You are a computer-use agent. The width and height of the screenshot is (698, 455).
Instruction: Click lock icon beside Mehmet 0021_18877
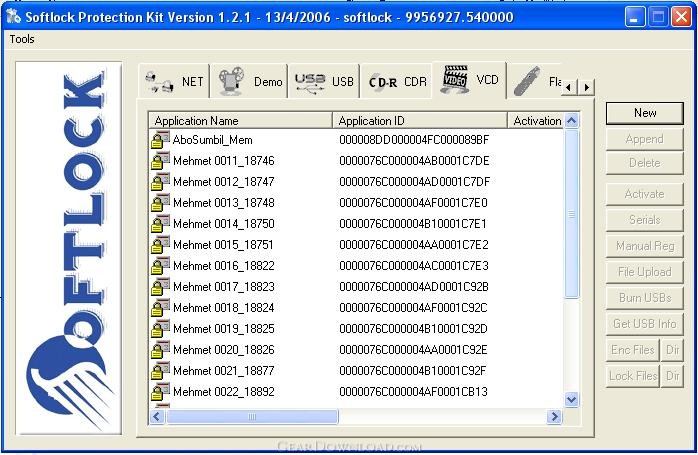tap(160, 370)
